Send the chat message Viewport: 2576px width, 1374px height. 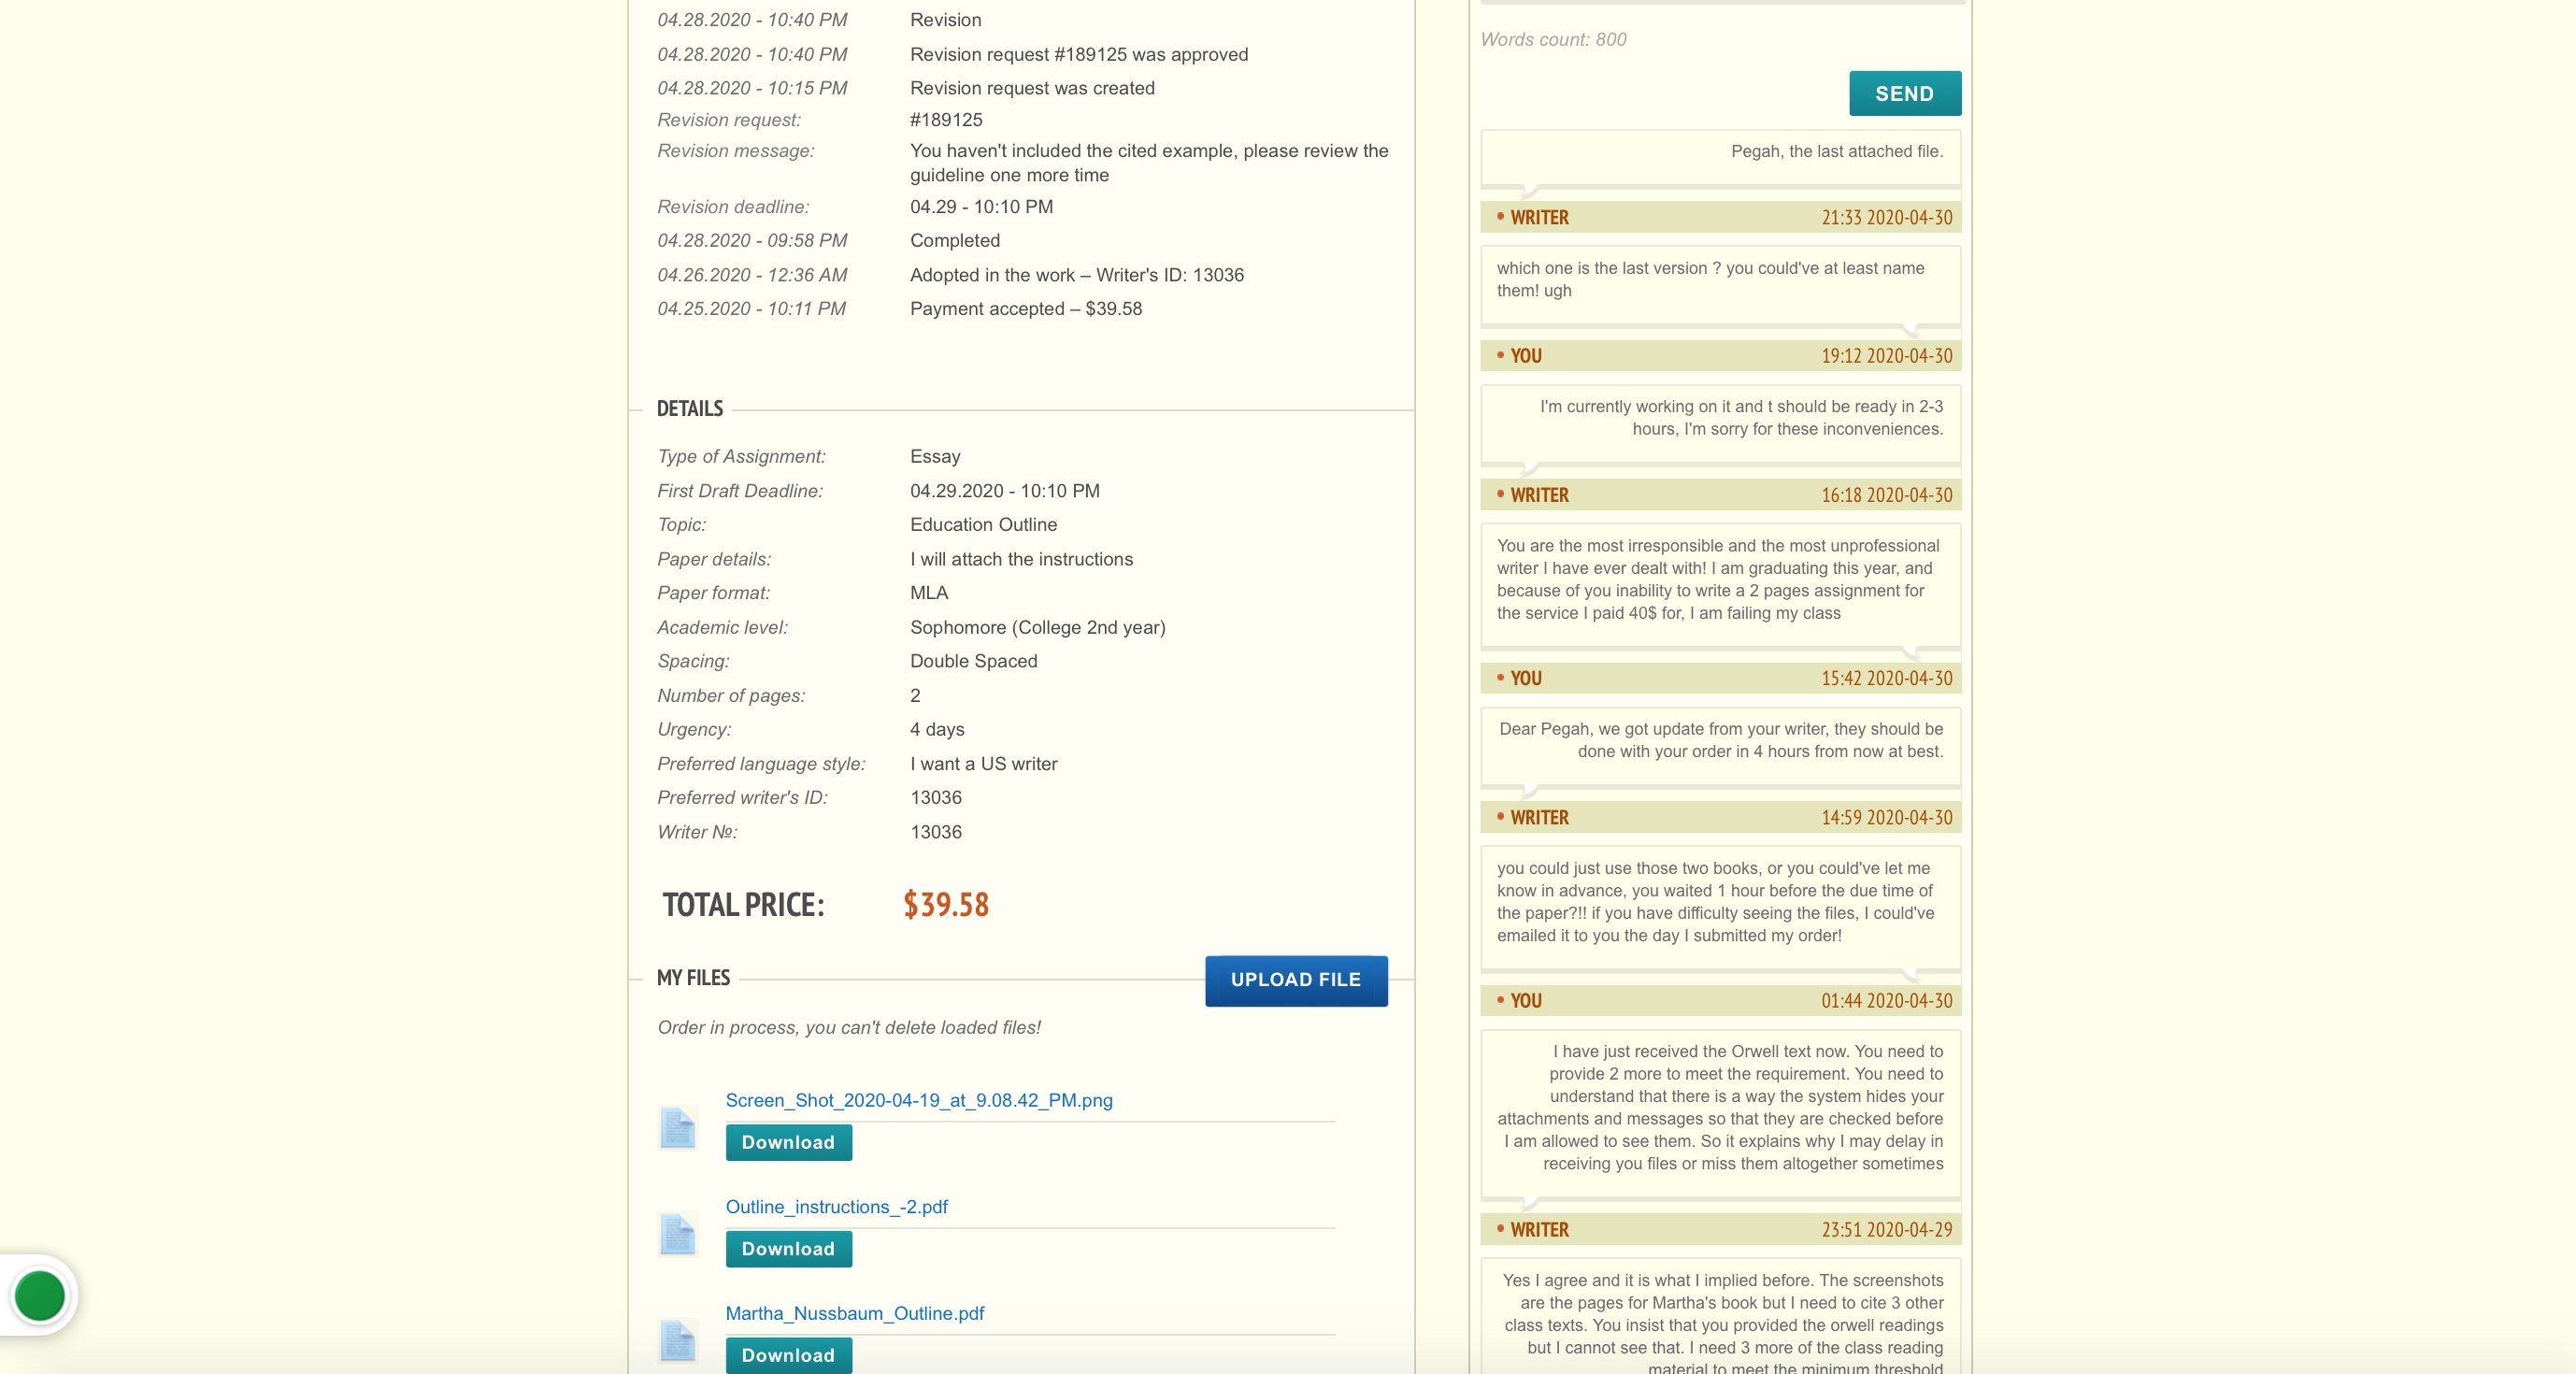(1904, 93)
